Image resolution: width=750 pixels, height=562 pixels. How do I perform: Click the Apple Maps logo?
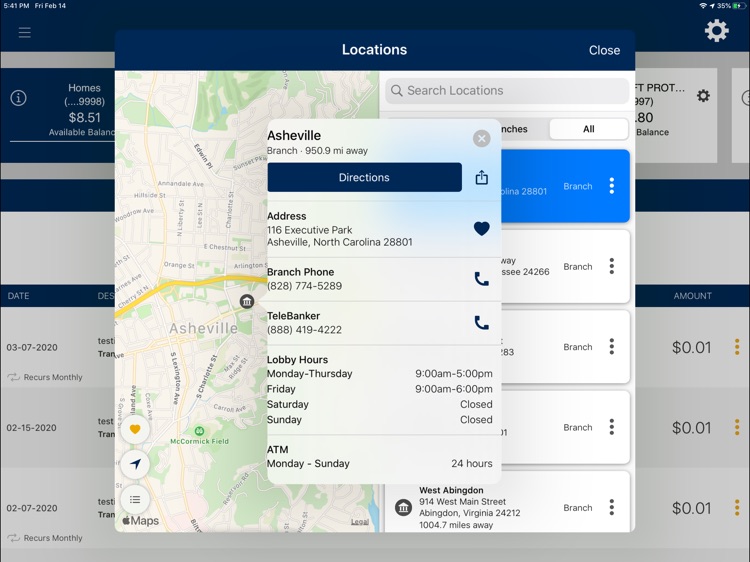point(140,521)
